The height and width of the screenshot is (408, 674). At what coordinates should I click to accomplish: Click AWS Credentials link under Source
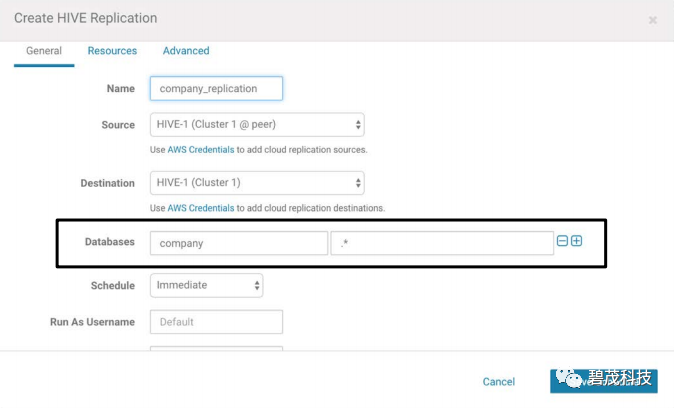point(200,150)
